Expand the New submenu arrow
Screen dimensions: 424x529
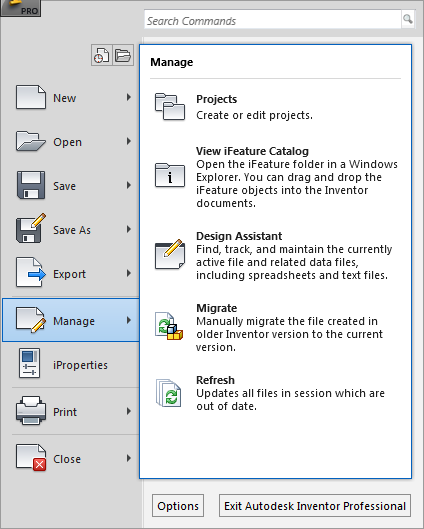[x=129, y=98]
